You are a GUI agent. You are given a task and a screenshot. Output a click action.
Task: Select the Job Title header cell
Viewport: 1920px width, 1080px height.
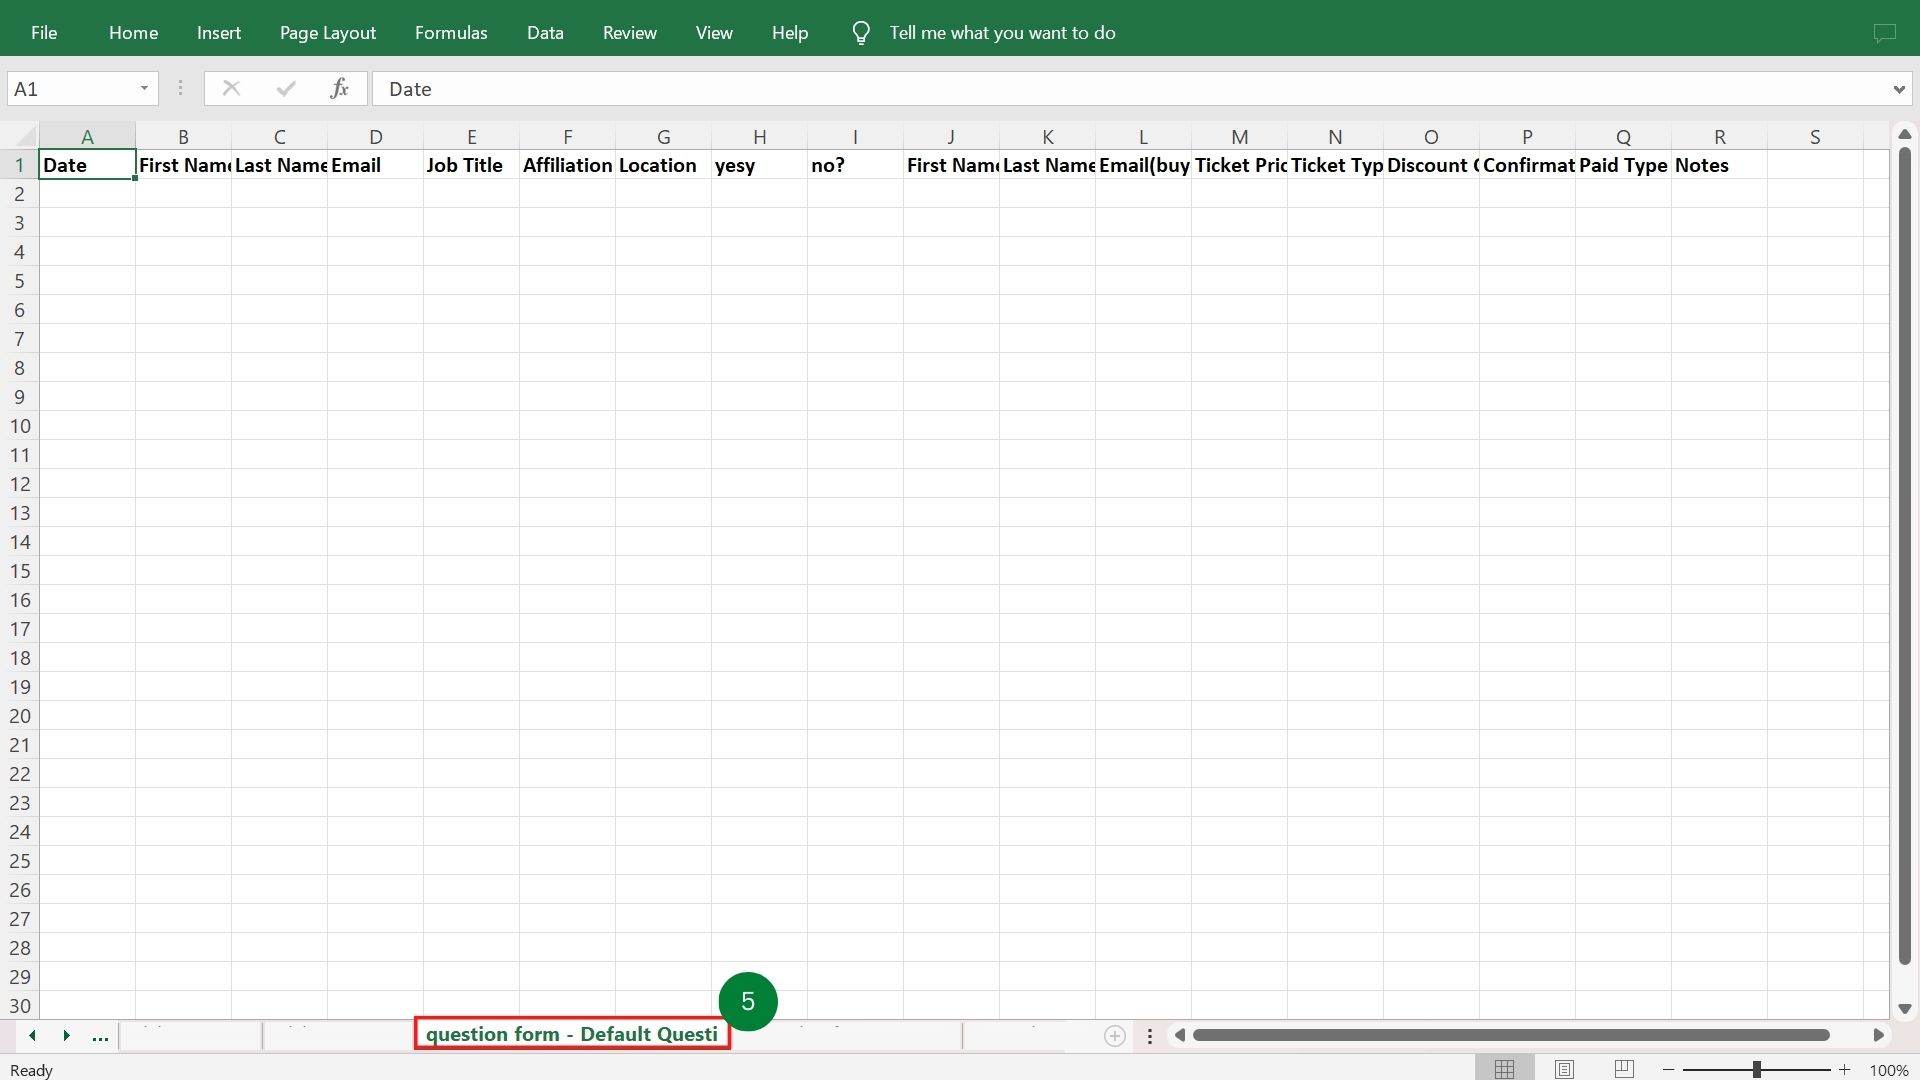(x=471, y=165)
